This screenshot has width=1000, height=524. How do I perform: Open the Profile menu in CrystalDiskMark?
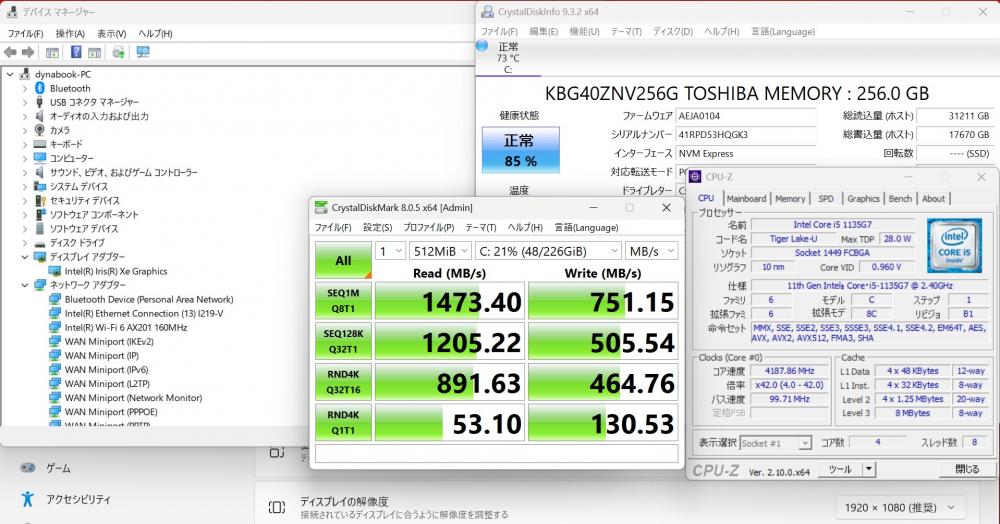(429, 228)
